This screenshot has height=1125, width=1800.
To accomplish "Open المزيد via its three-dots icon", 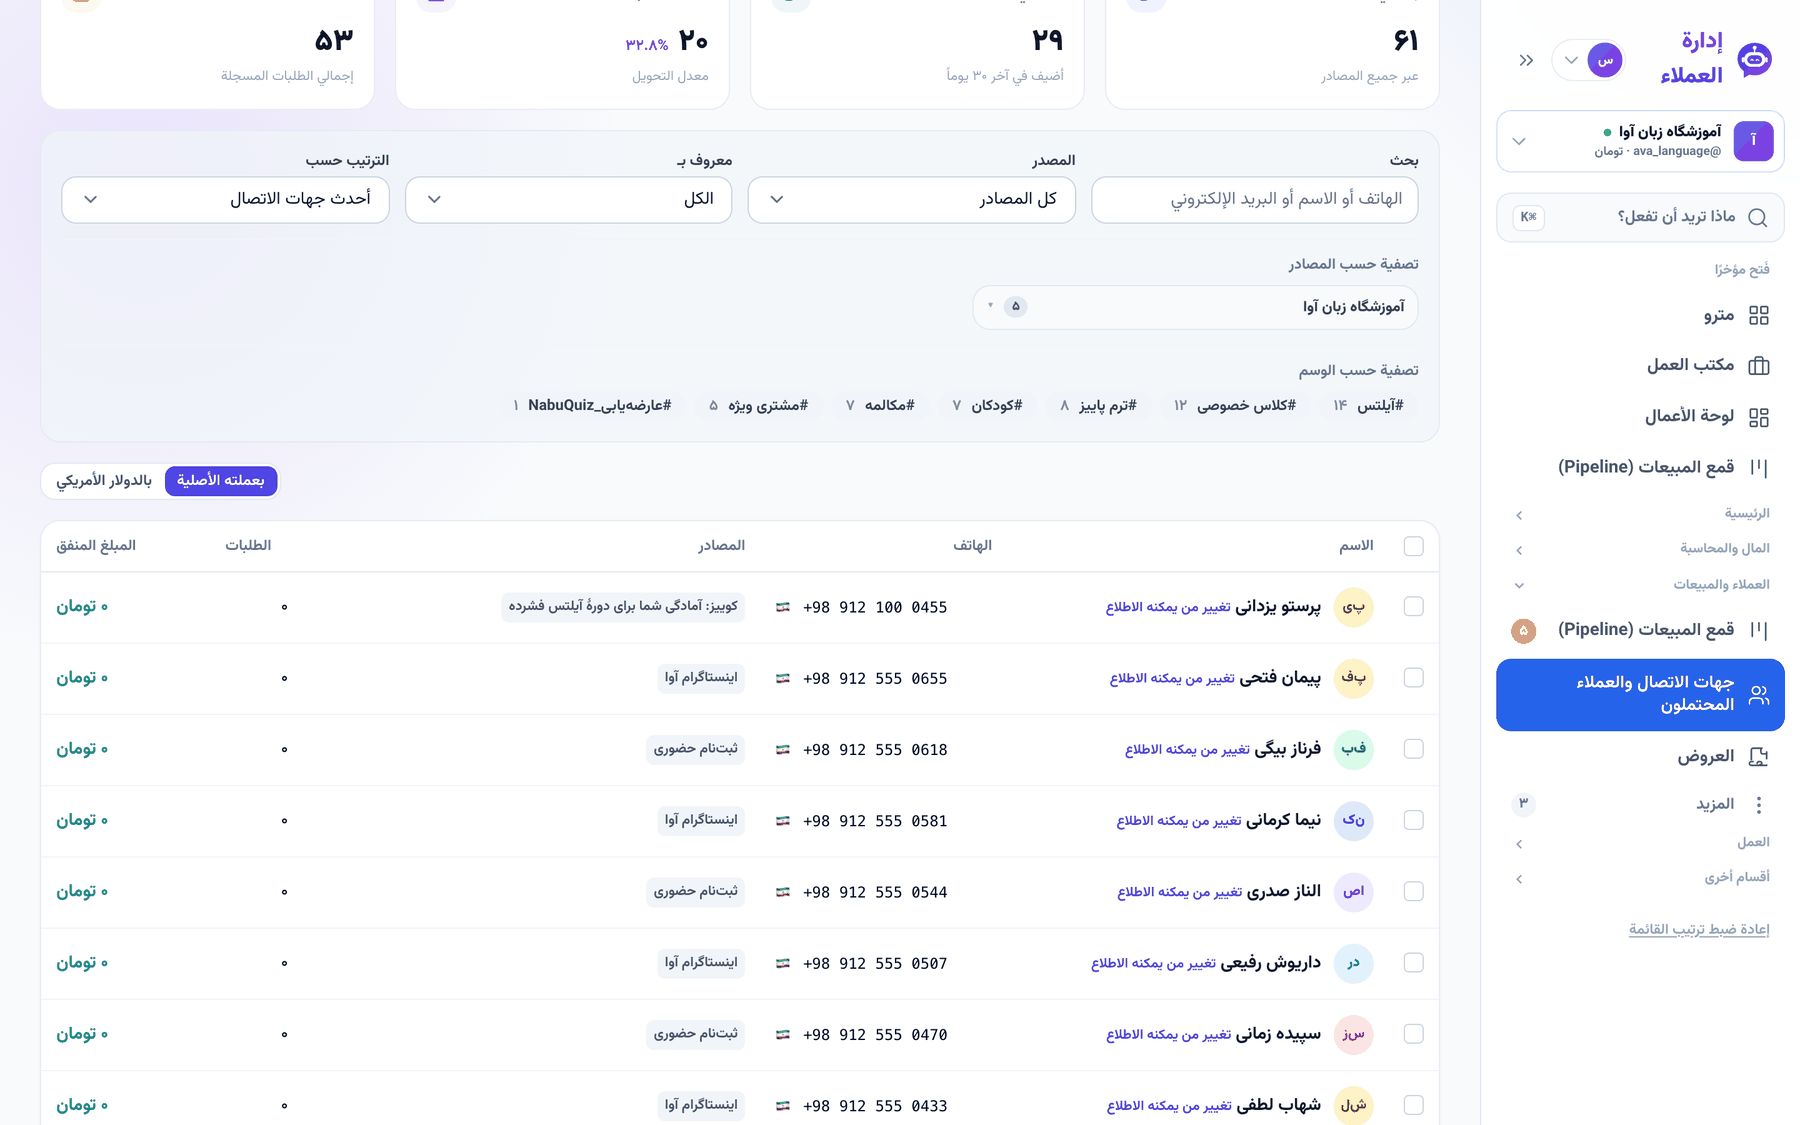I will tap(1758, 804).
